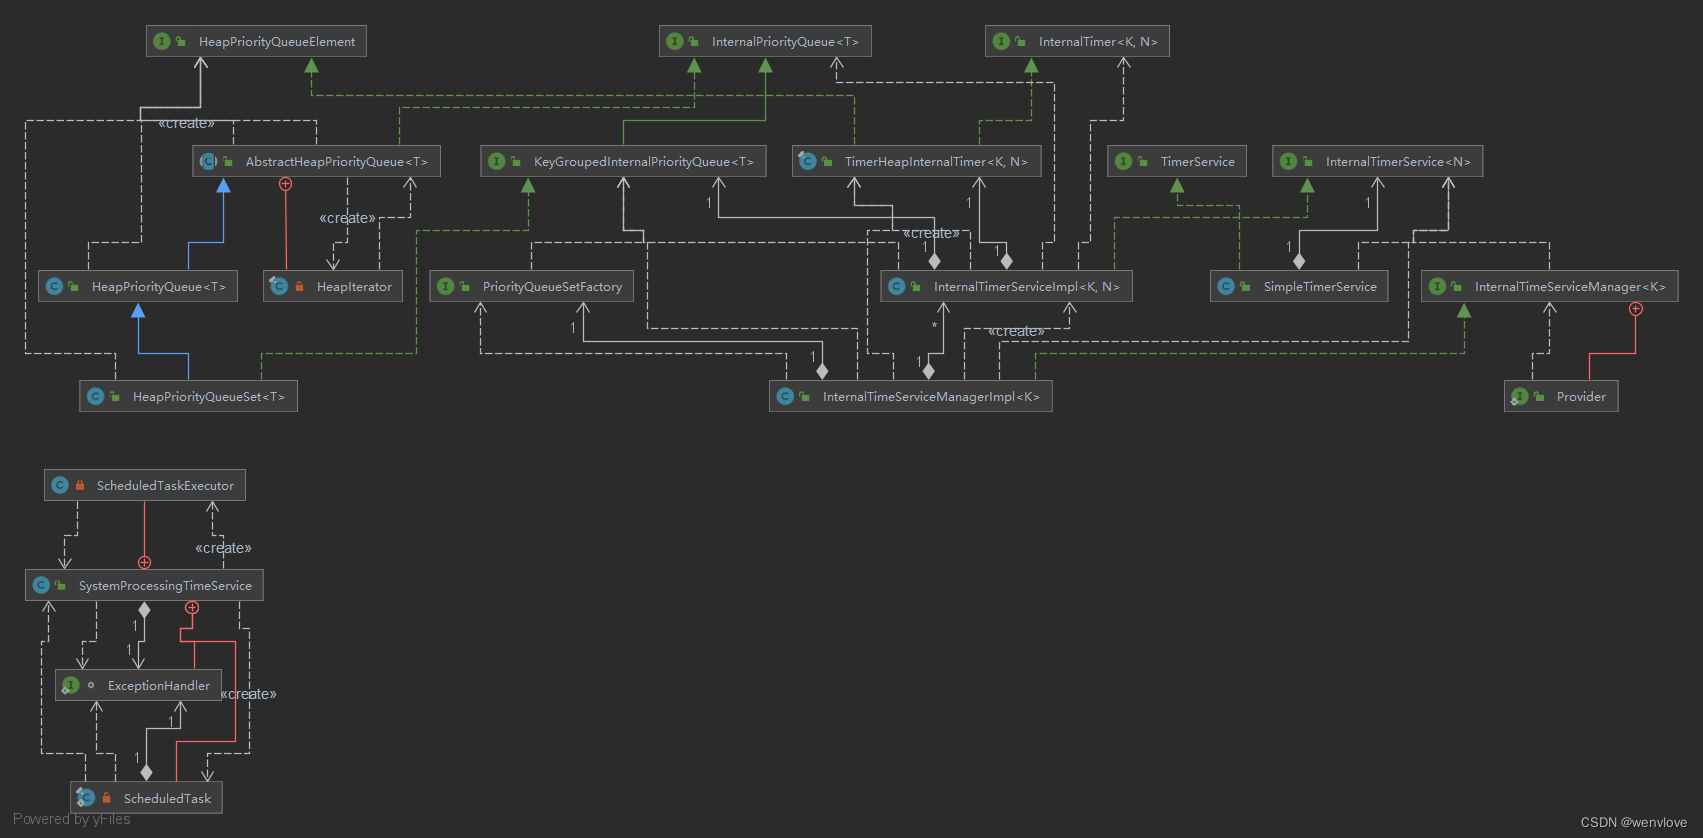Click interface icon of KeyGroupedInternalPriorityQueue<T>

coord(496,161)
